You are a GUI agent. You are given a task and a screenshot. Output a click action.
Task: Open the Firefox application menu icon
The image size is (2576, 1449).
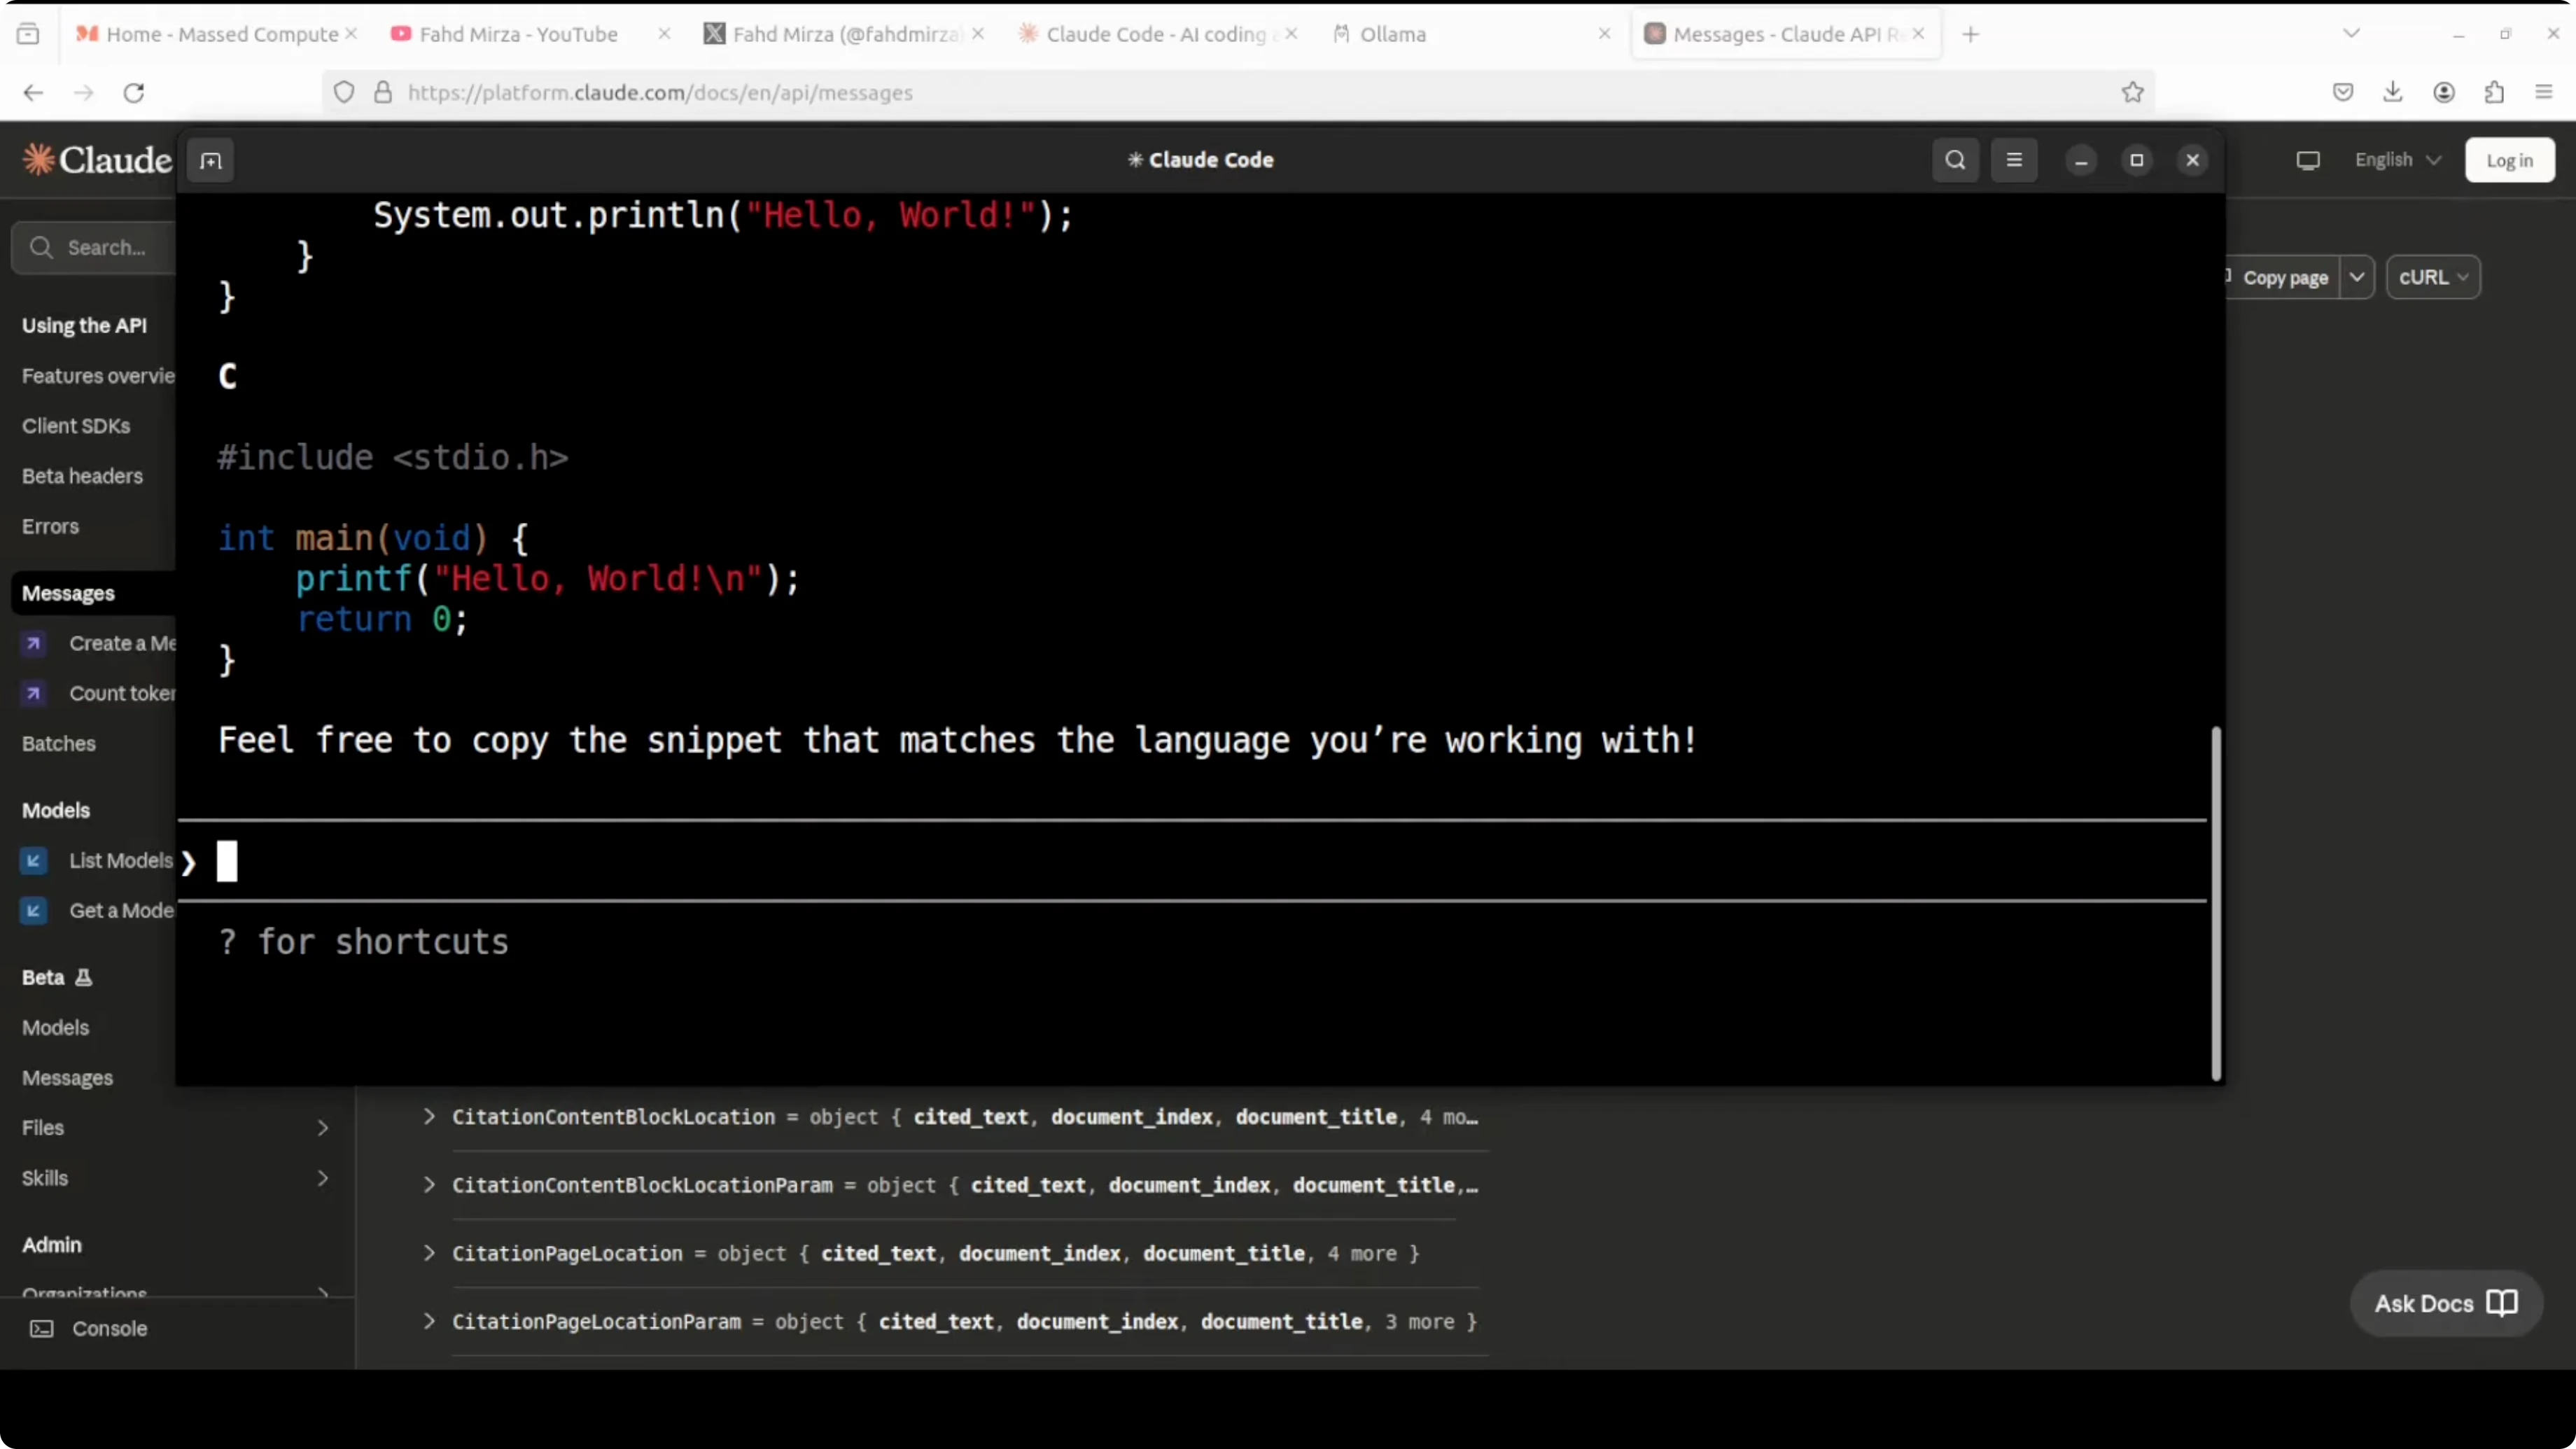[x=2544, y=92]
